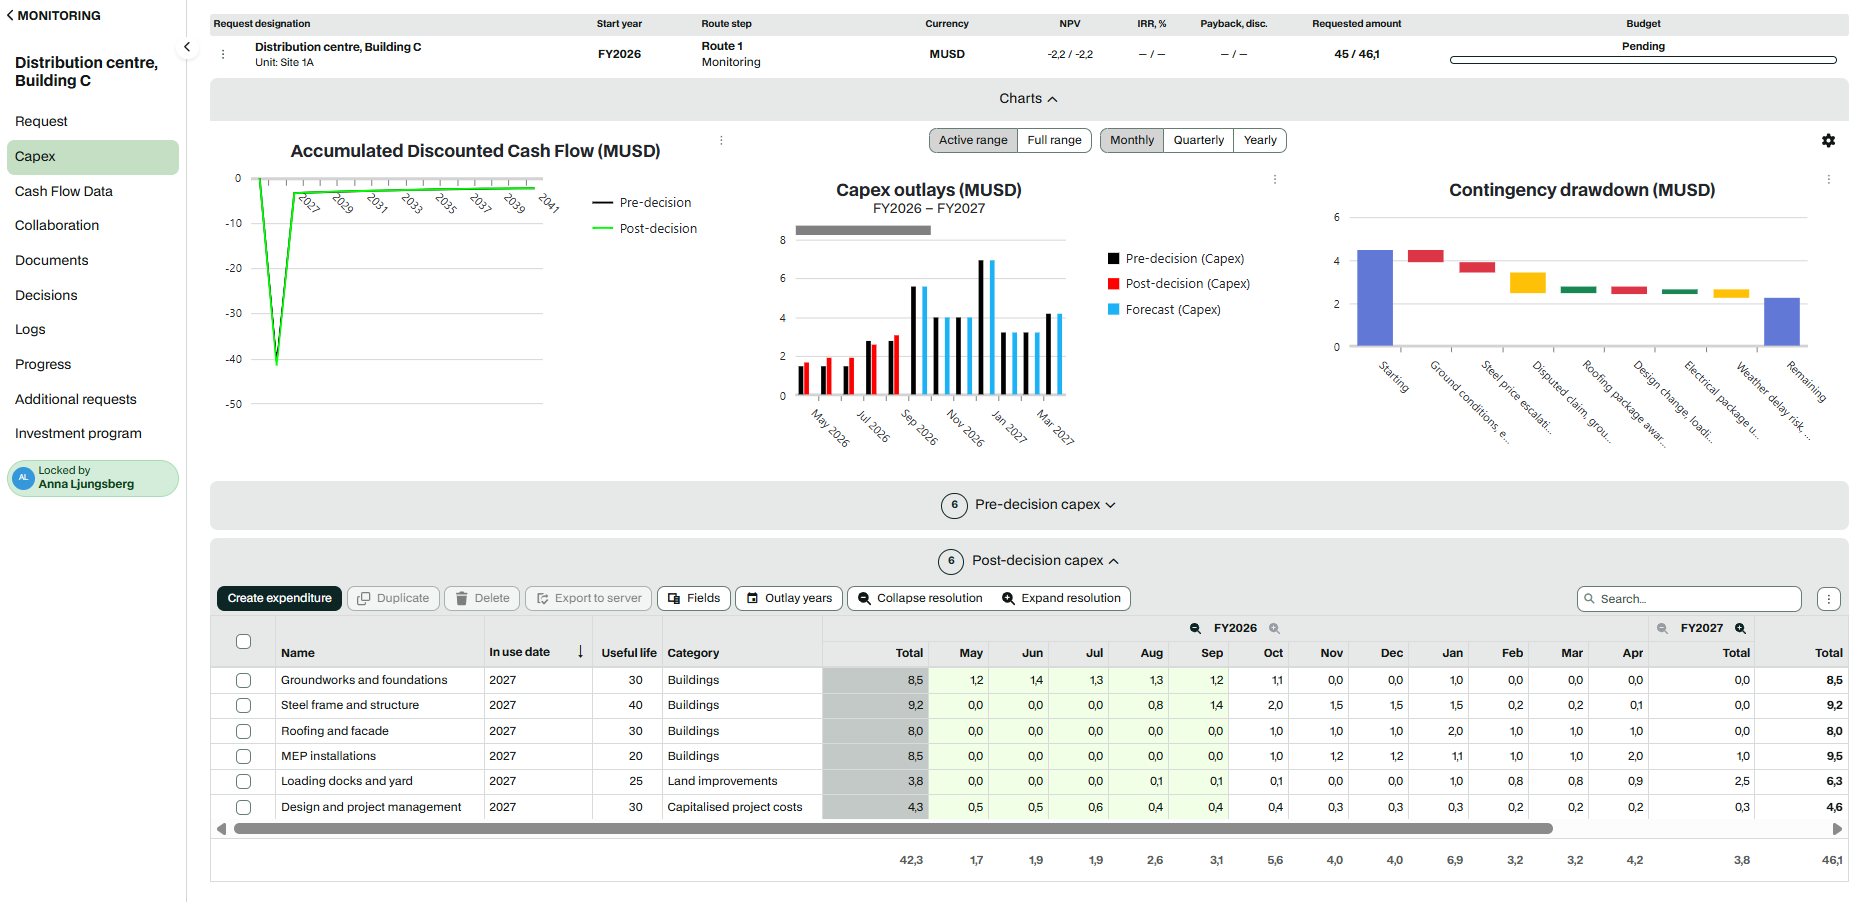Go to Investment program page
Viewport: 1869px width, 902px height.
78,434
